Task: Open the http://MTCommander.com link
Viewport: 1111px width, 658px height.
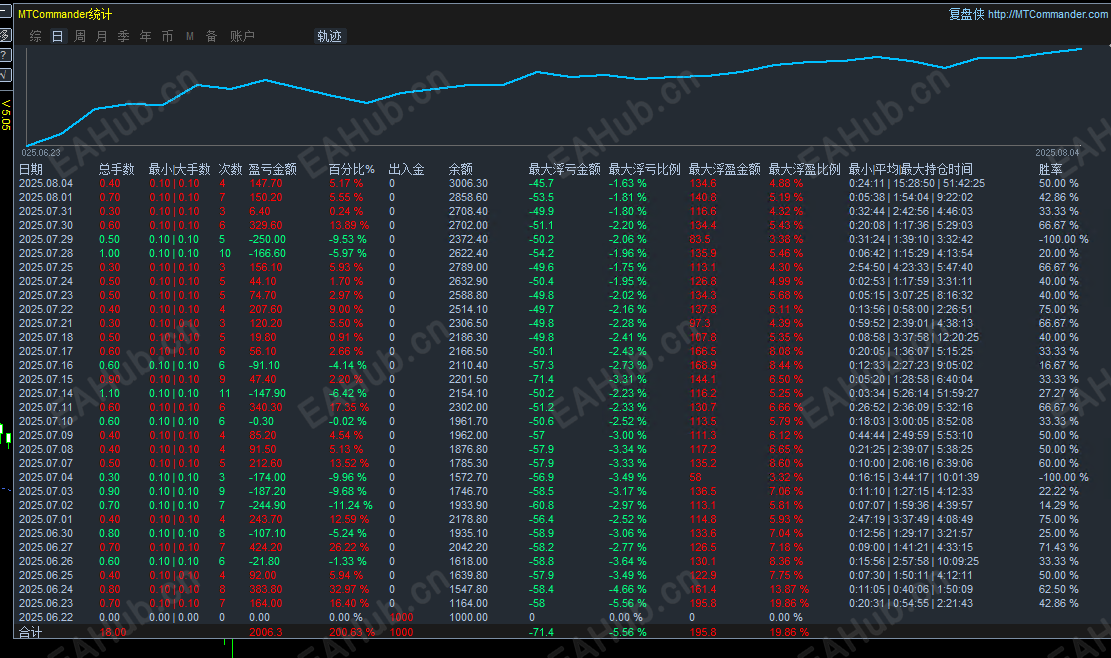Action: (1049, 14)
